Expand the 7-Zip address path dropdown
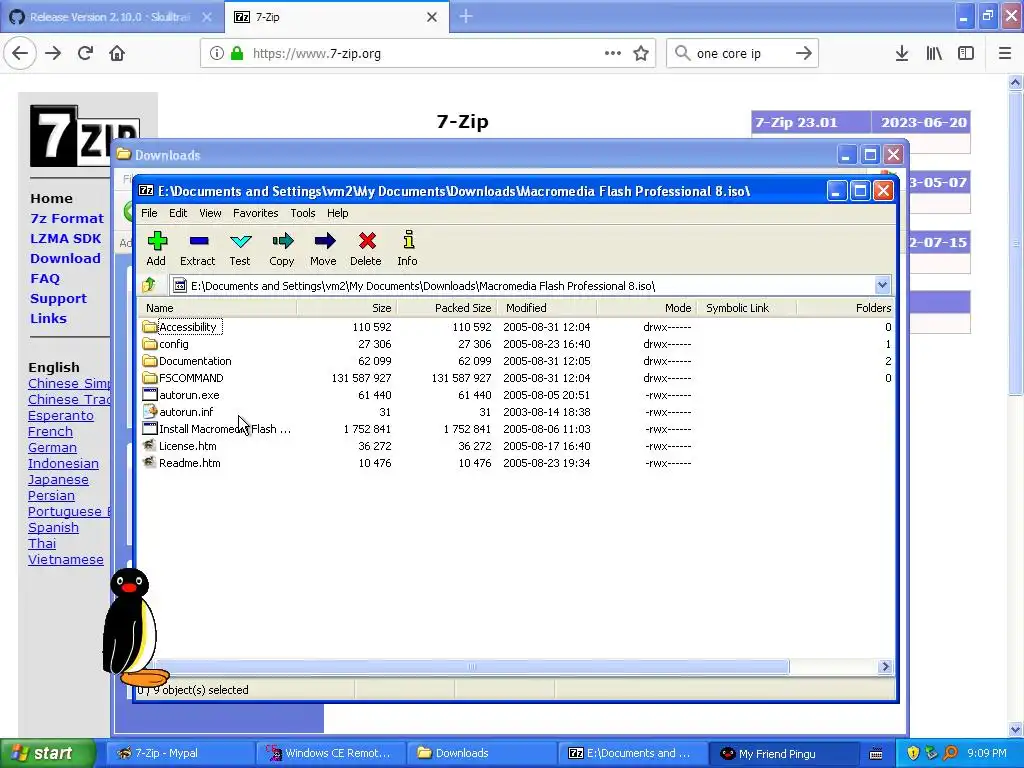 (882, 285)
